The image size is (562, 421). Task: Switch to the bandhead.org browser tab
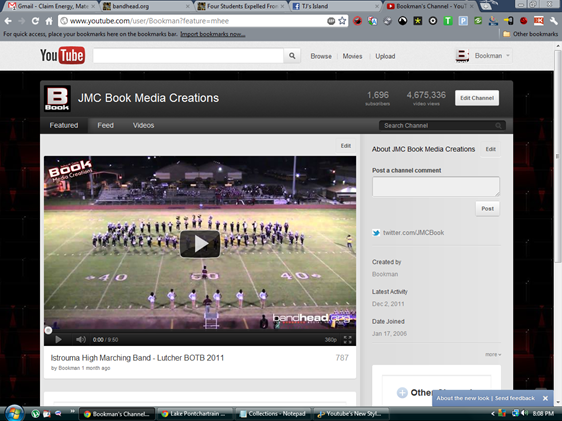[145, 6]
